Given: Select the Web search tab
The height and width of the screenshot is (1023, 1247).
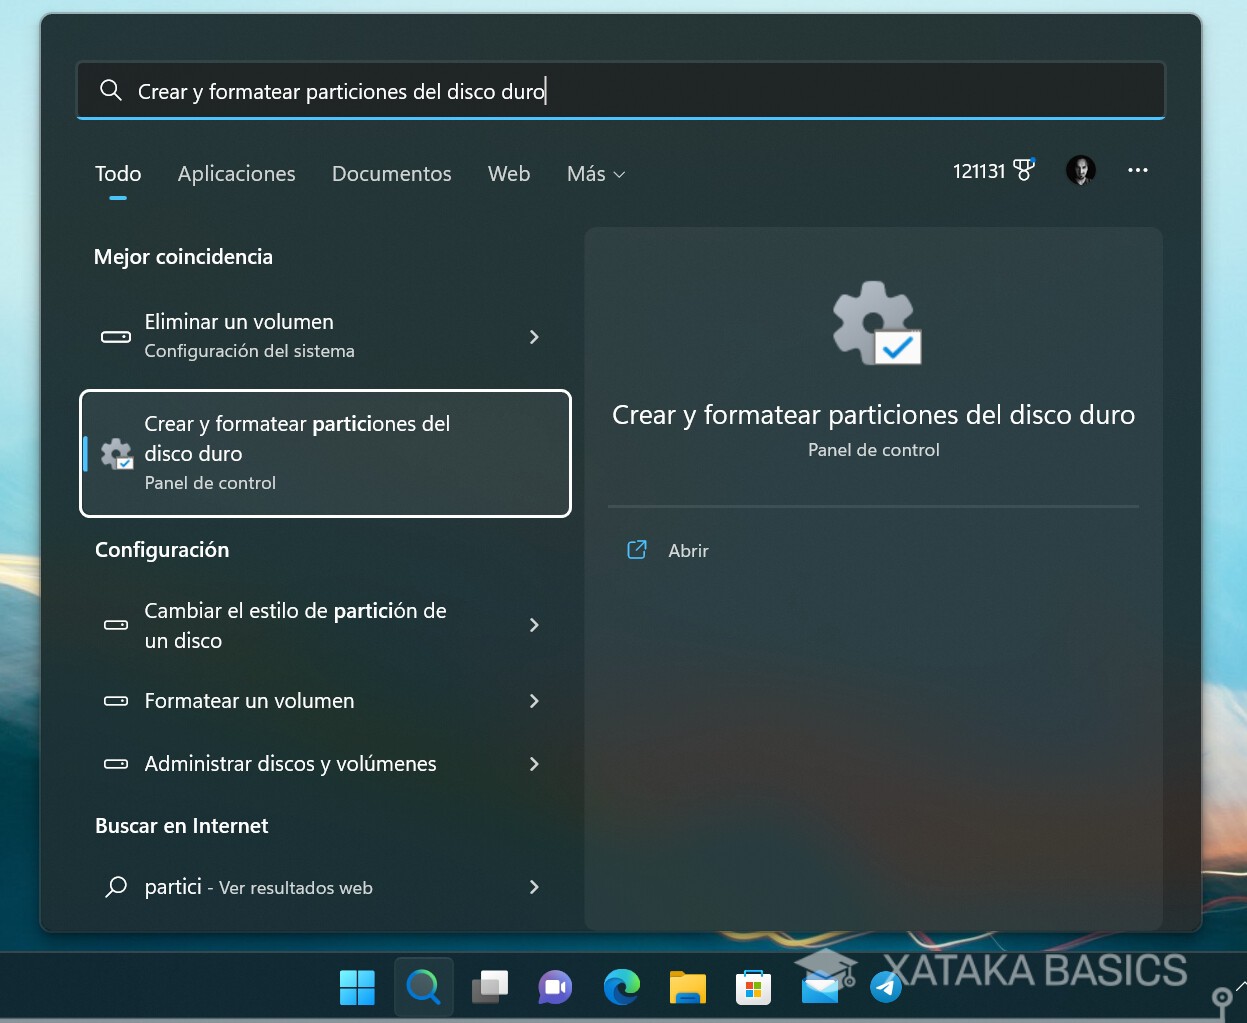Looking at the screenshot, I should click(508, 174).
